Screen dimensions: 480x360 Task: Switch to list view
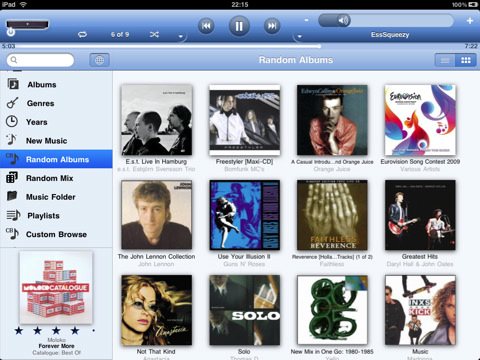pos(445,60)
